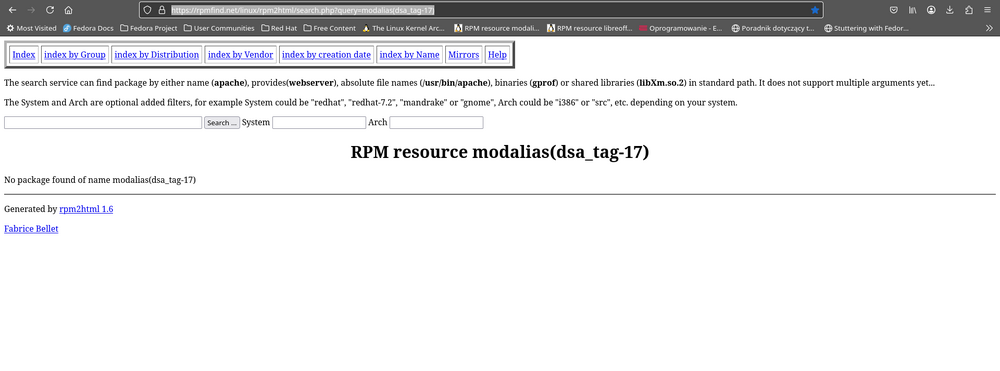Click the tracking protection shield icon
The width and height of the screenshot is (1000, 371).
147,10
